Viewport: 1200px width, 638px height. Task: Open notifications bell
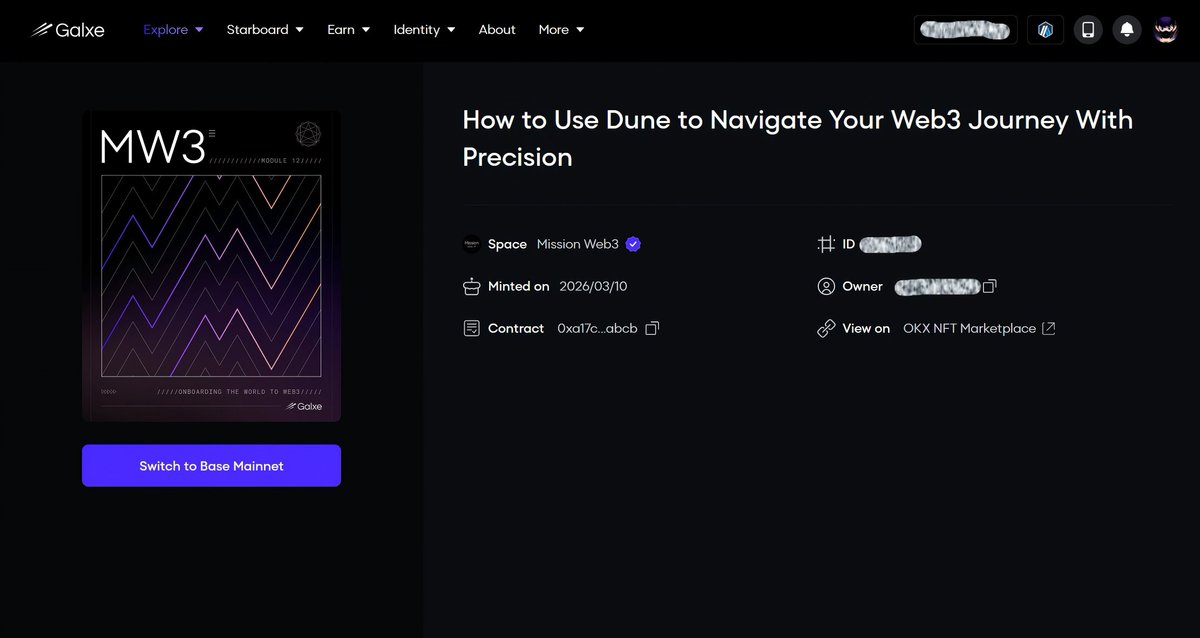coord(1127,30)
